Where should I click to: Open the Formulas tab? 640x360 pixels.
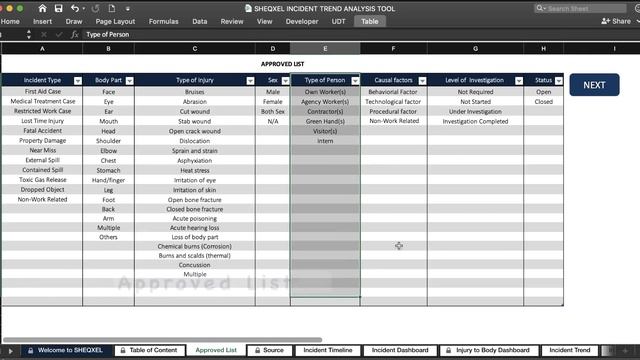click(163, 21)
